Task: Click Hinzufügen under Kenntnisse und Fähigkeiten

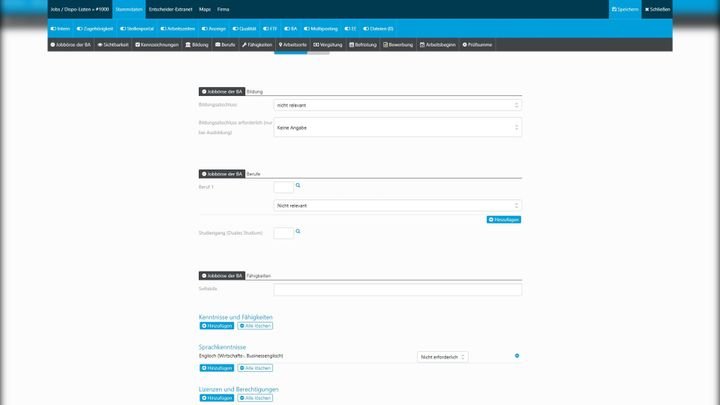Action: [217, 326]
